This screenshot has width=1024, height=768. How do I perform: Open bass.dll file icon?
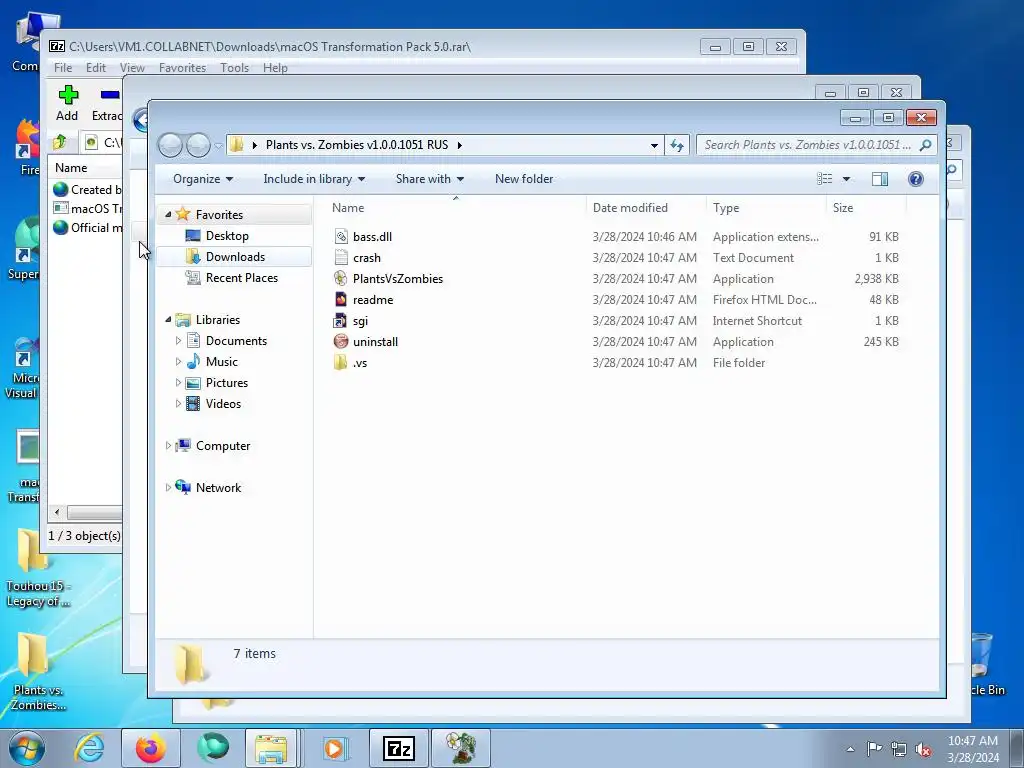tap(341, 237)
